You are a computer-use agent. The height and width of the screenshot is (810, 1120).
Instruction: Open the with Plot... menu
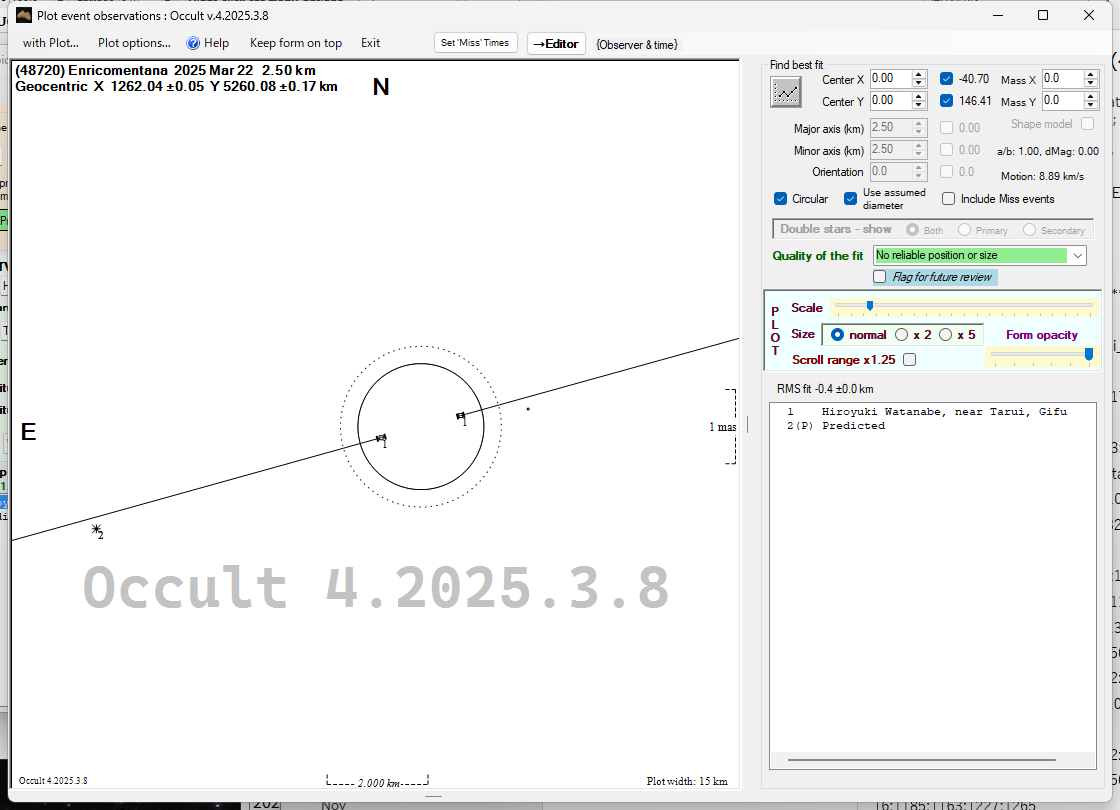pyautogui.click(x=50, y=43)
